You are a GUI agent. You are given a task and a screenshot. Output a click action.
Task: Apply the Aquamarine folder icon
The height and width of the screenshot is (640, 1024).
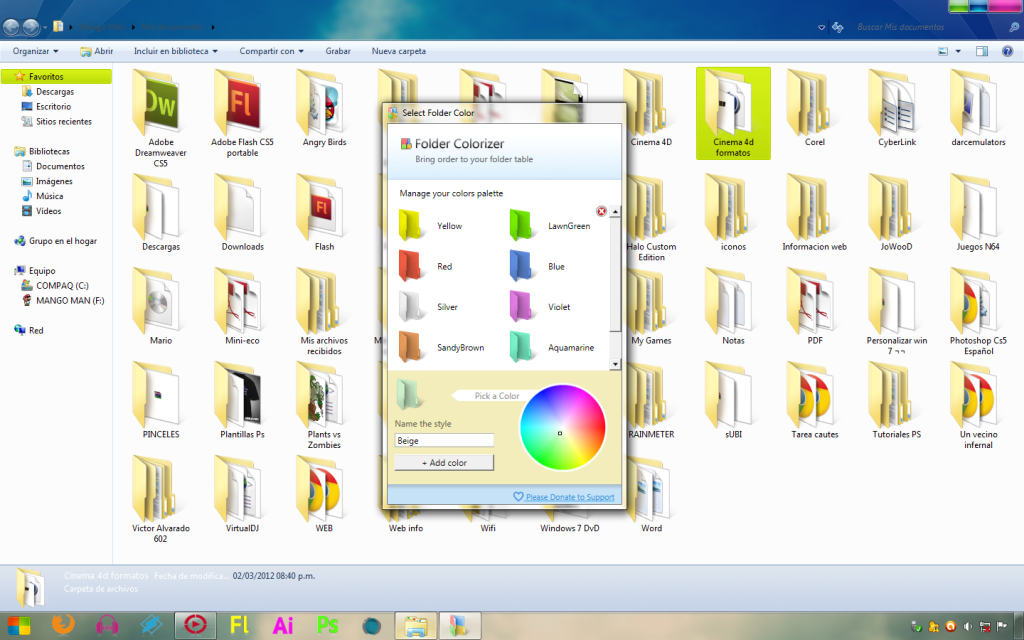[x=520, y=347]
